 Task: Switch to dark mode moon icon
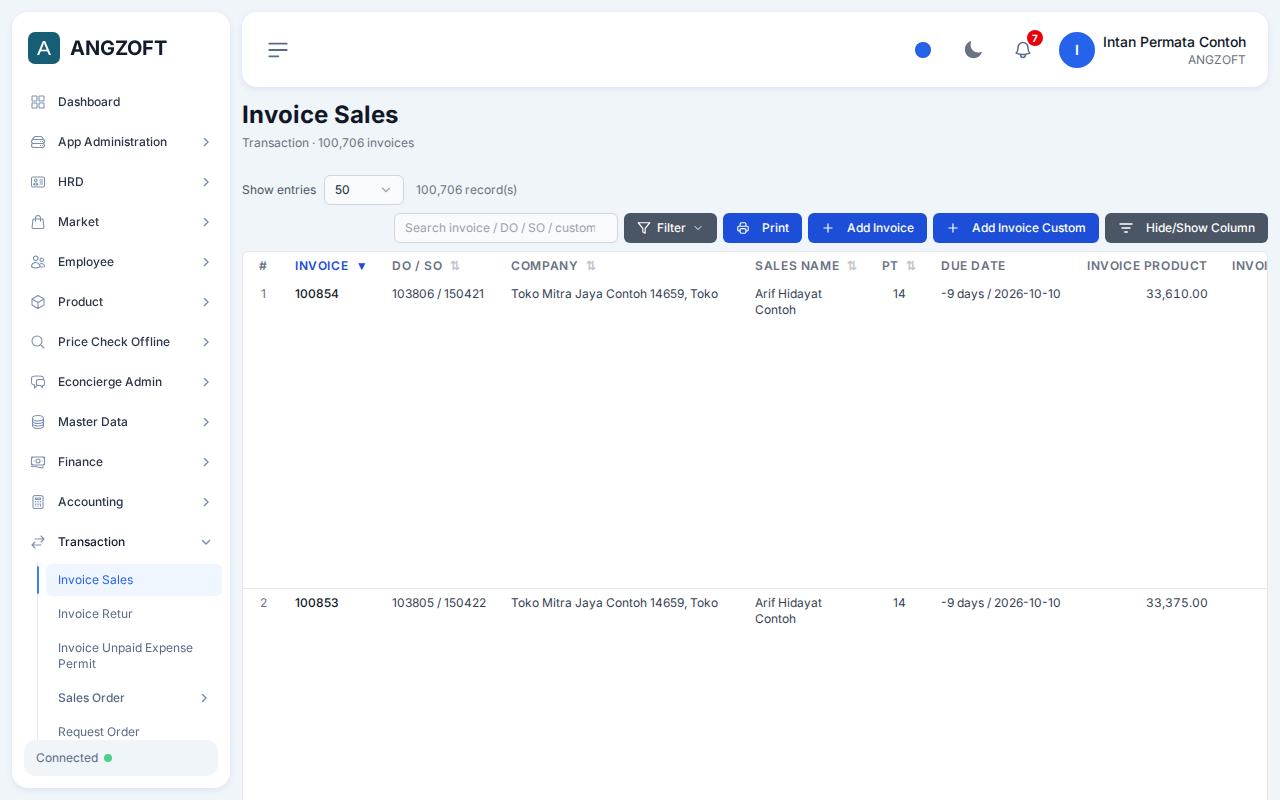pos(973,50)
